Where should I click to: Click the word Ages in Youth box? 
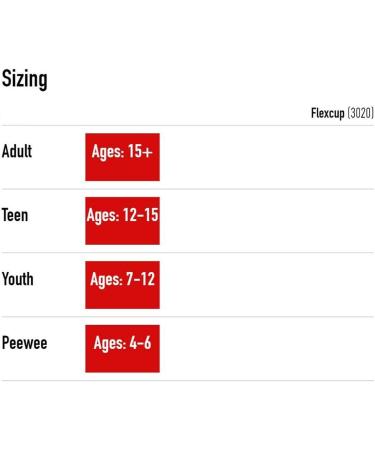(106, 280)
